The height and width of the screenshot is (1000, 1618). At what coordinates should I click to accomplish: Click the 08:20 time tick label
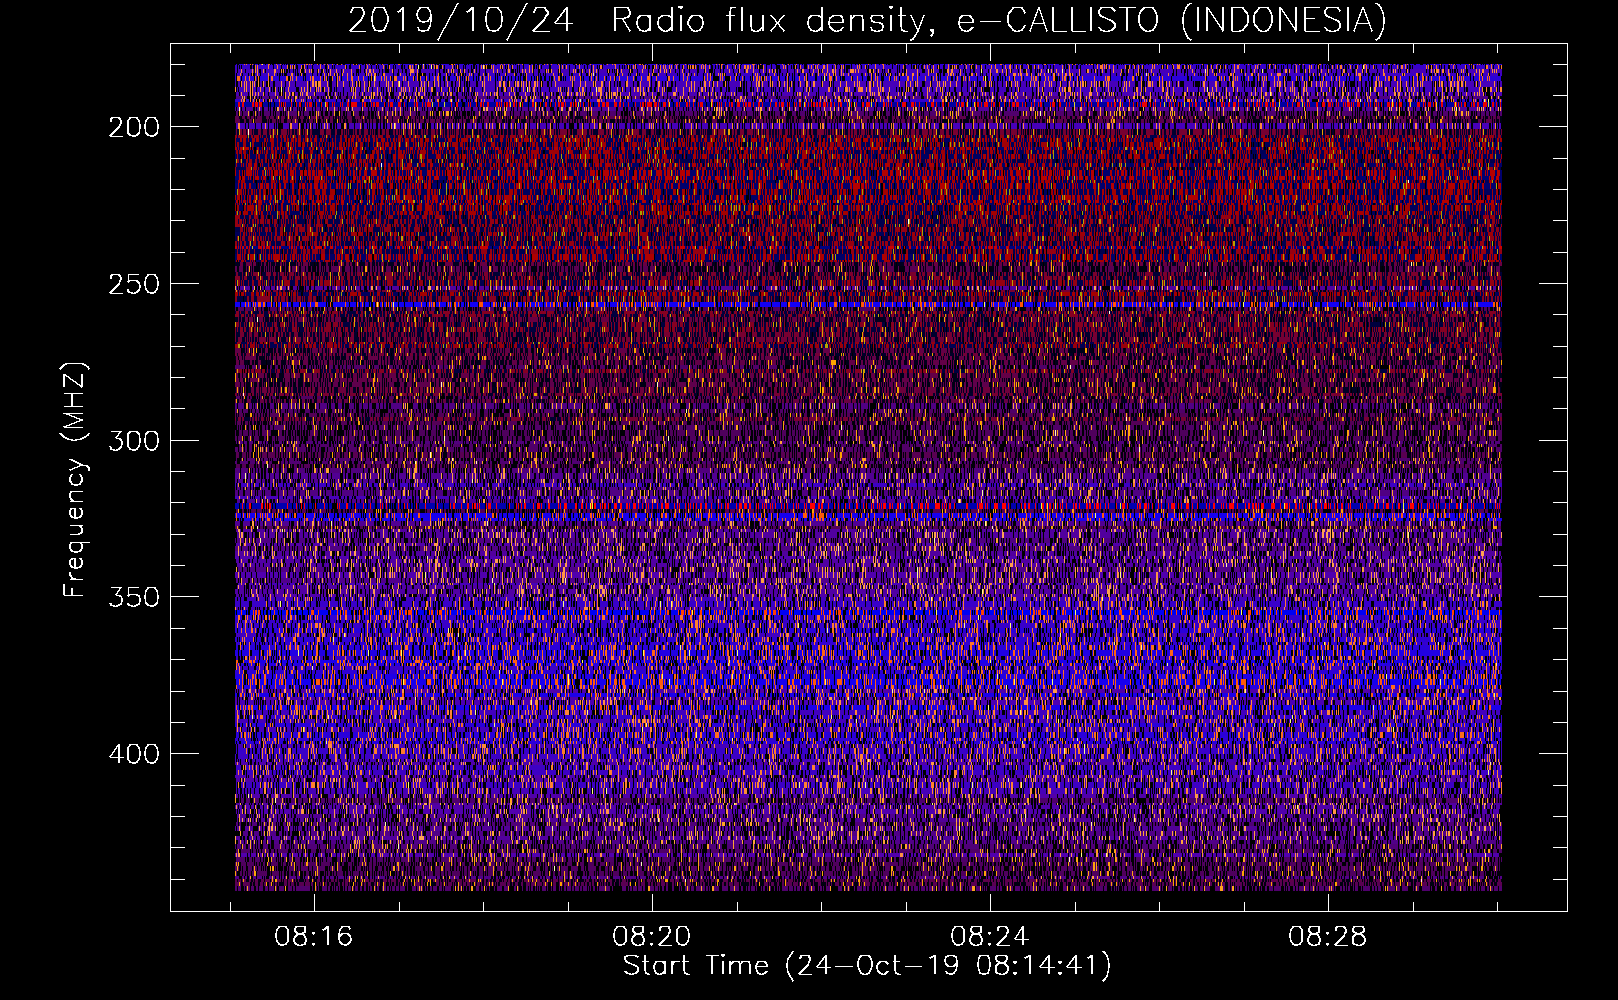[652, 937]
